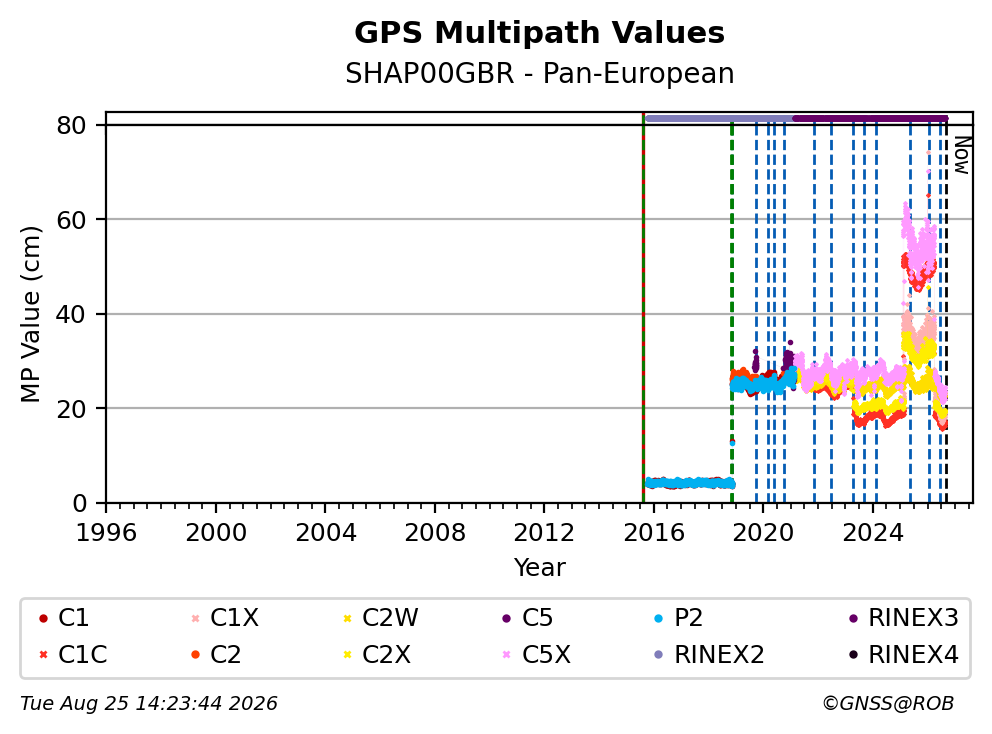Click the C1C red cross marker
992x734 pixels.
(x=43, y=655)
